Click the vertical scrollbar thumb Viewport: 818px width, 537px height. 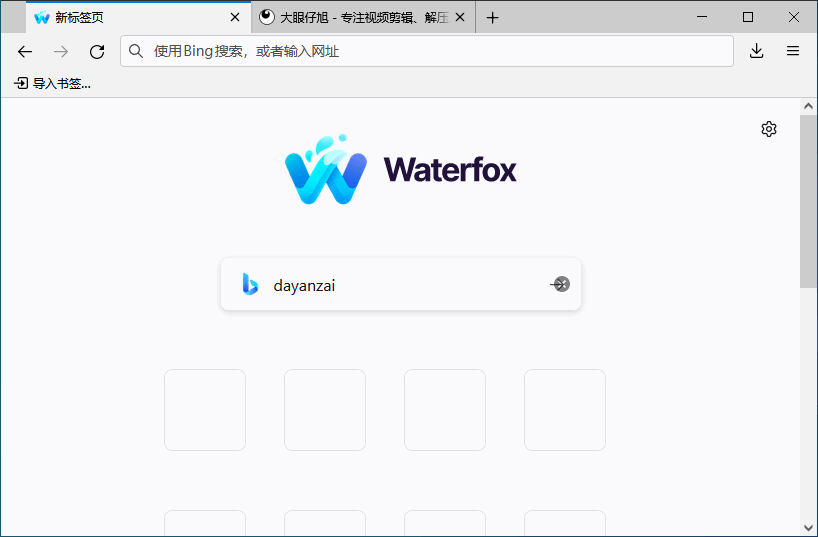coord(808,201)
